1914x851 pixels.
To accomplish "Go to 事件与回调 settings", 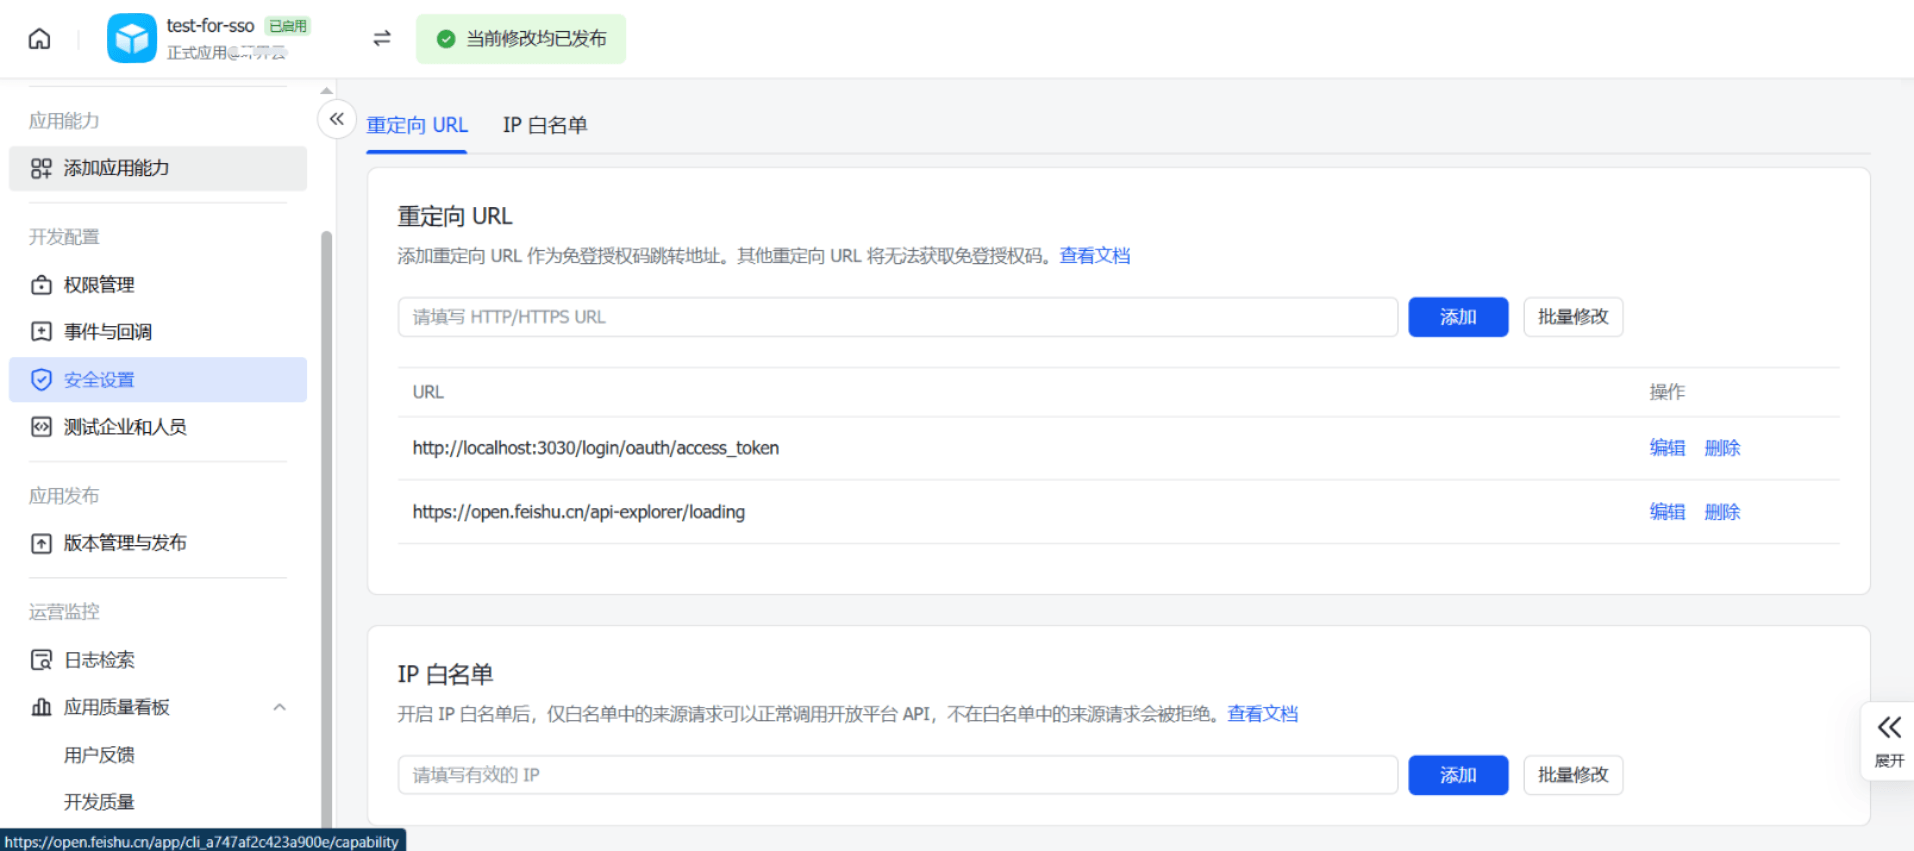I will click(x=107, y=332).
